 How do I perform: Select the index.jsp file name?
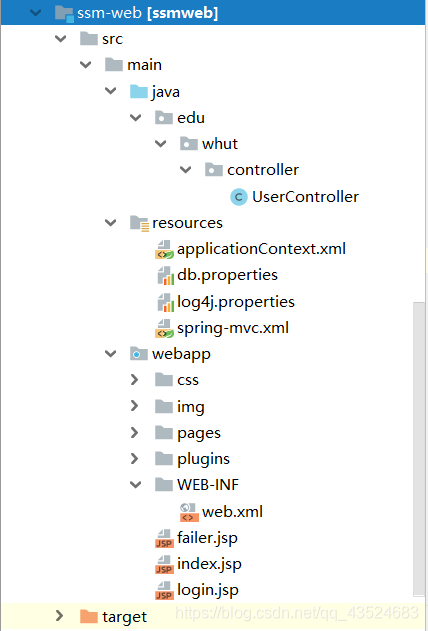coord(209,565)
